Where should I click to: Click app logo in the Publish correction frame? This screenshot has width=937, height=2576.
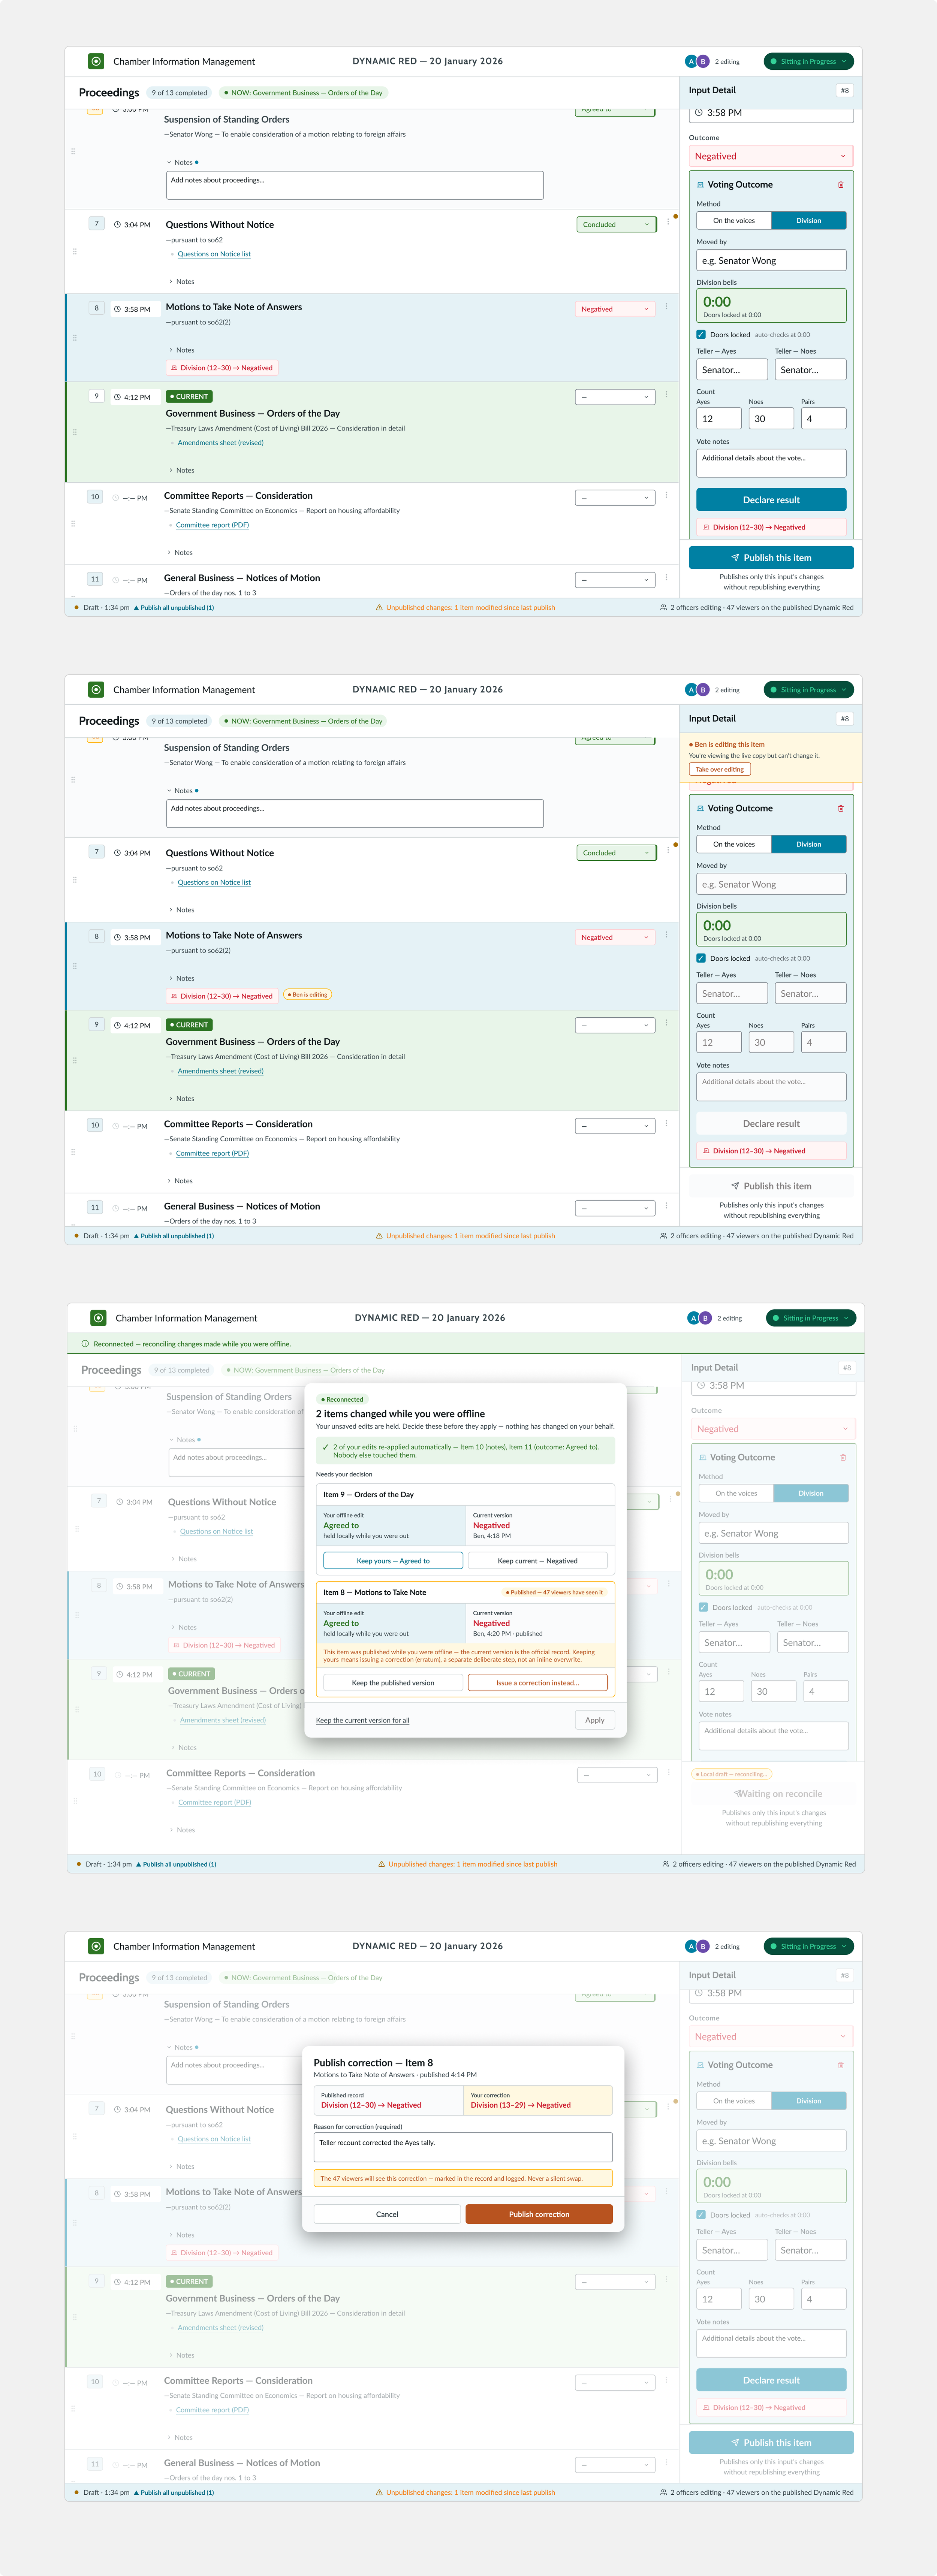pos(96,1946)
